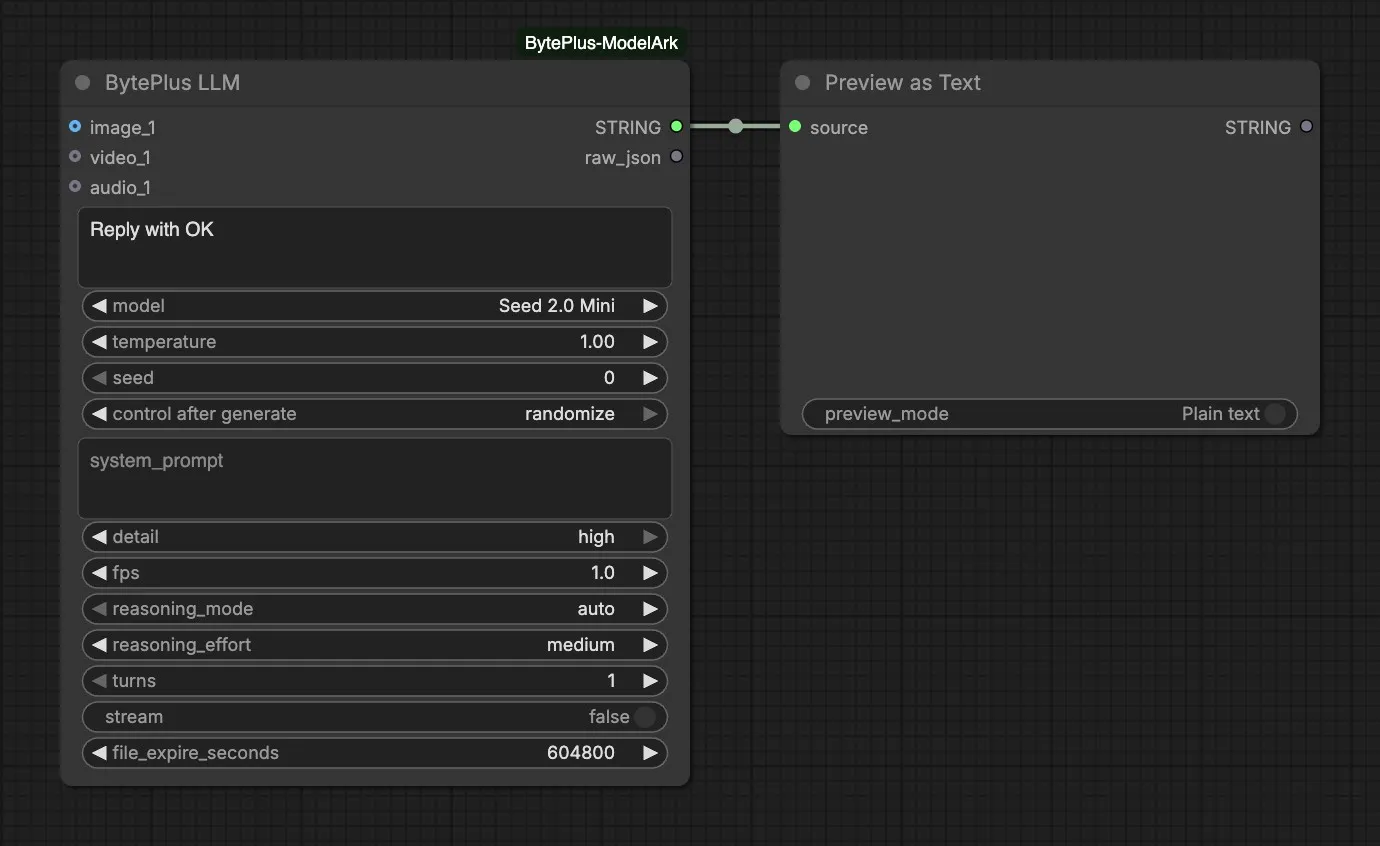Toggle preview_mode Plain text switch
Viewport: 1380px width, 846px height.
pyautogui.click(x=1275, y=414)
